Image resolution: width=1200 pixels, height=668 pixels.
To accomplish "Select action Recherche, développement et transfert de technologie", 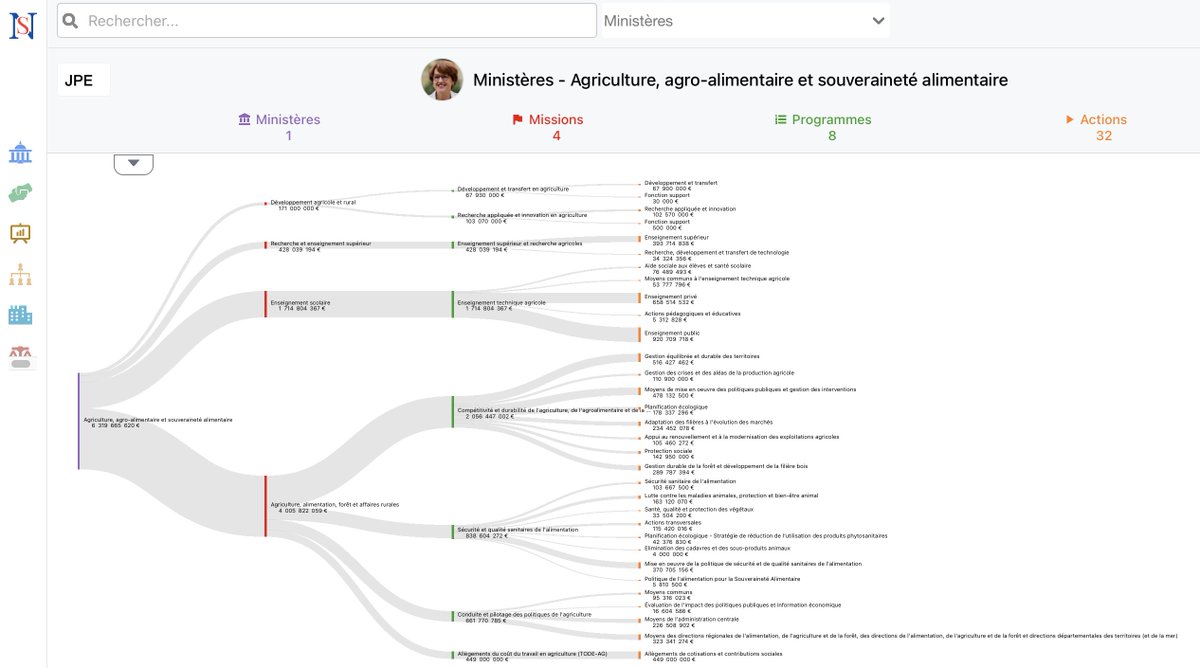I will tap(716, 255).
